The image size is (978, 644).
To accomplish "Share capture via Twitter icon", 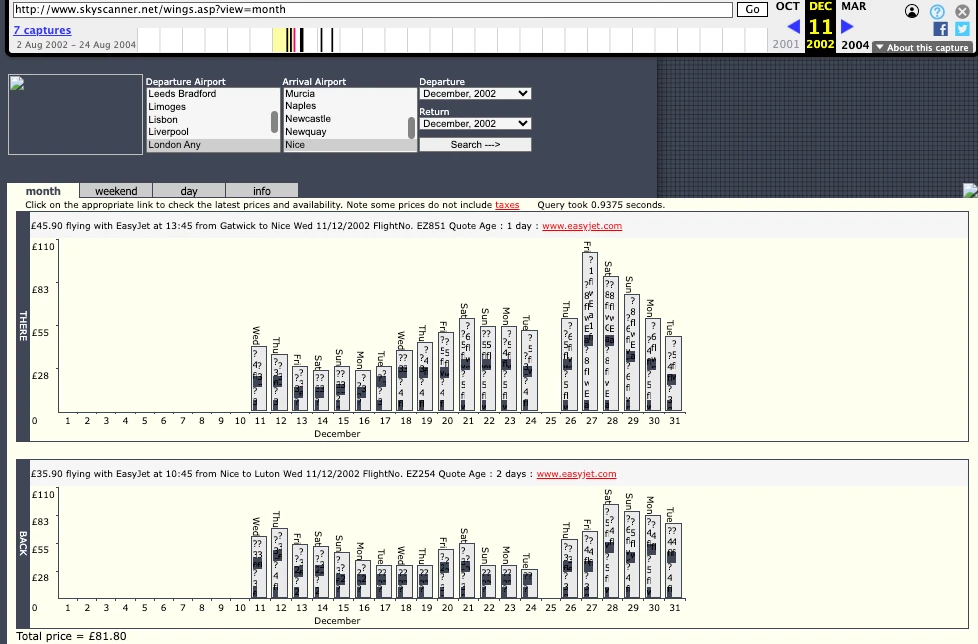I will tap(962, 29).
